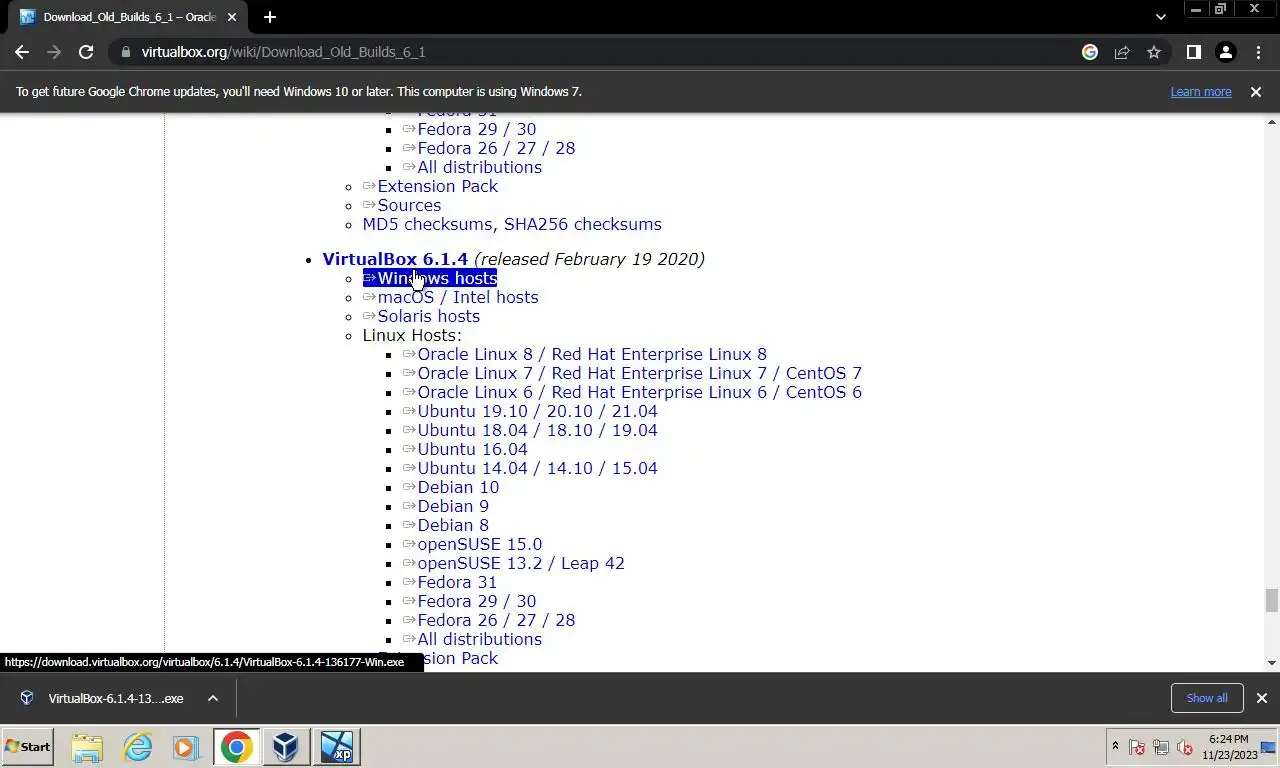Image resolution: width=1280 pixels, height=768 pixels.
Task: Show hidden system tray icons
Action: point(1115,747)
